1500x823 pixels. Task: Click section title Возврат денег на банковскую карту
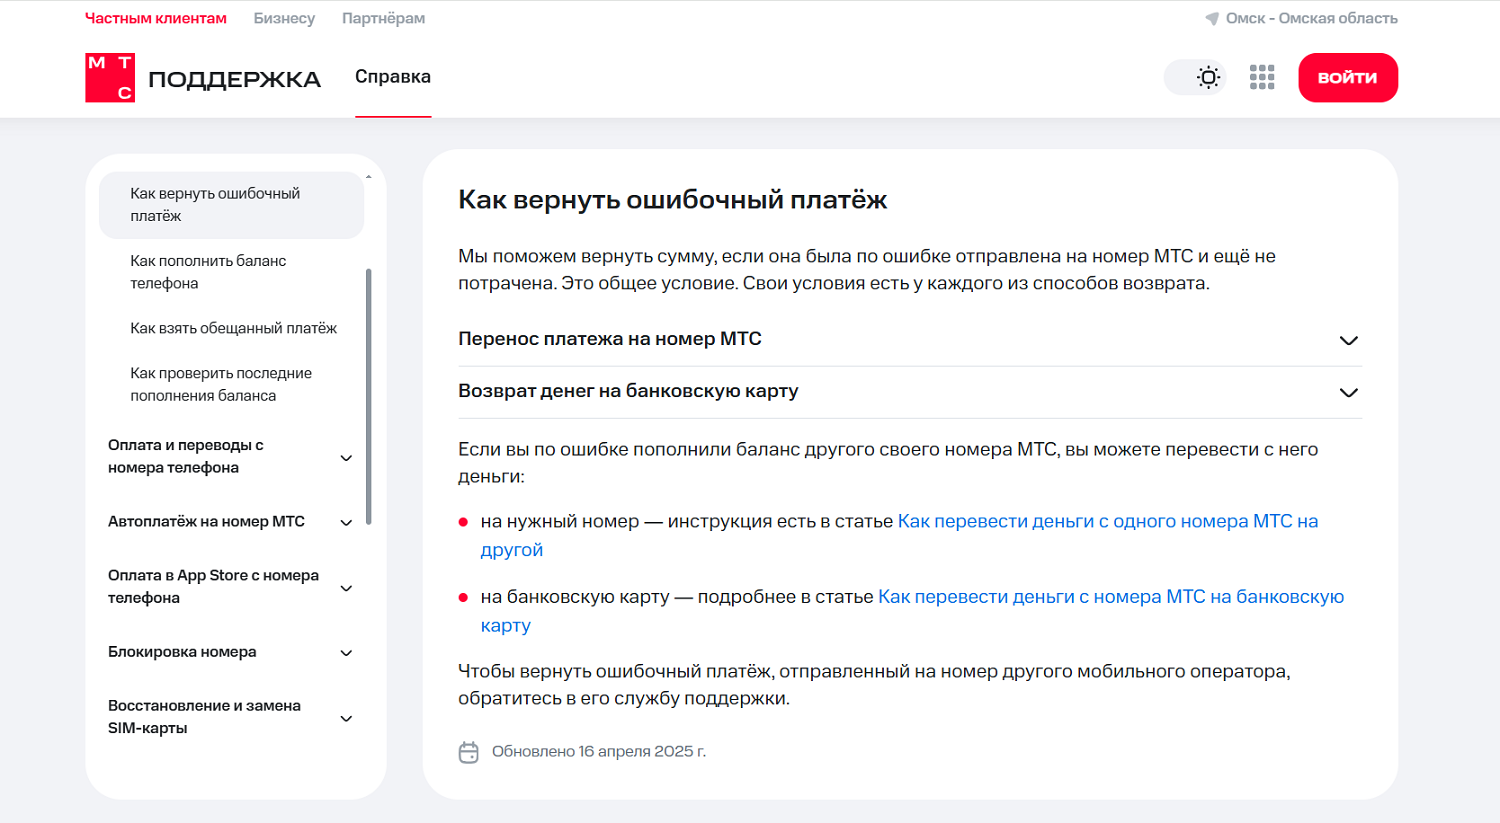point(628,391)
